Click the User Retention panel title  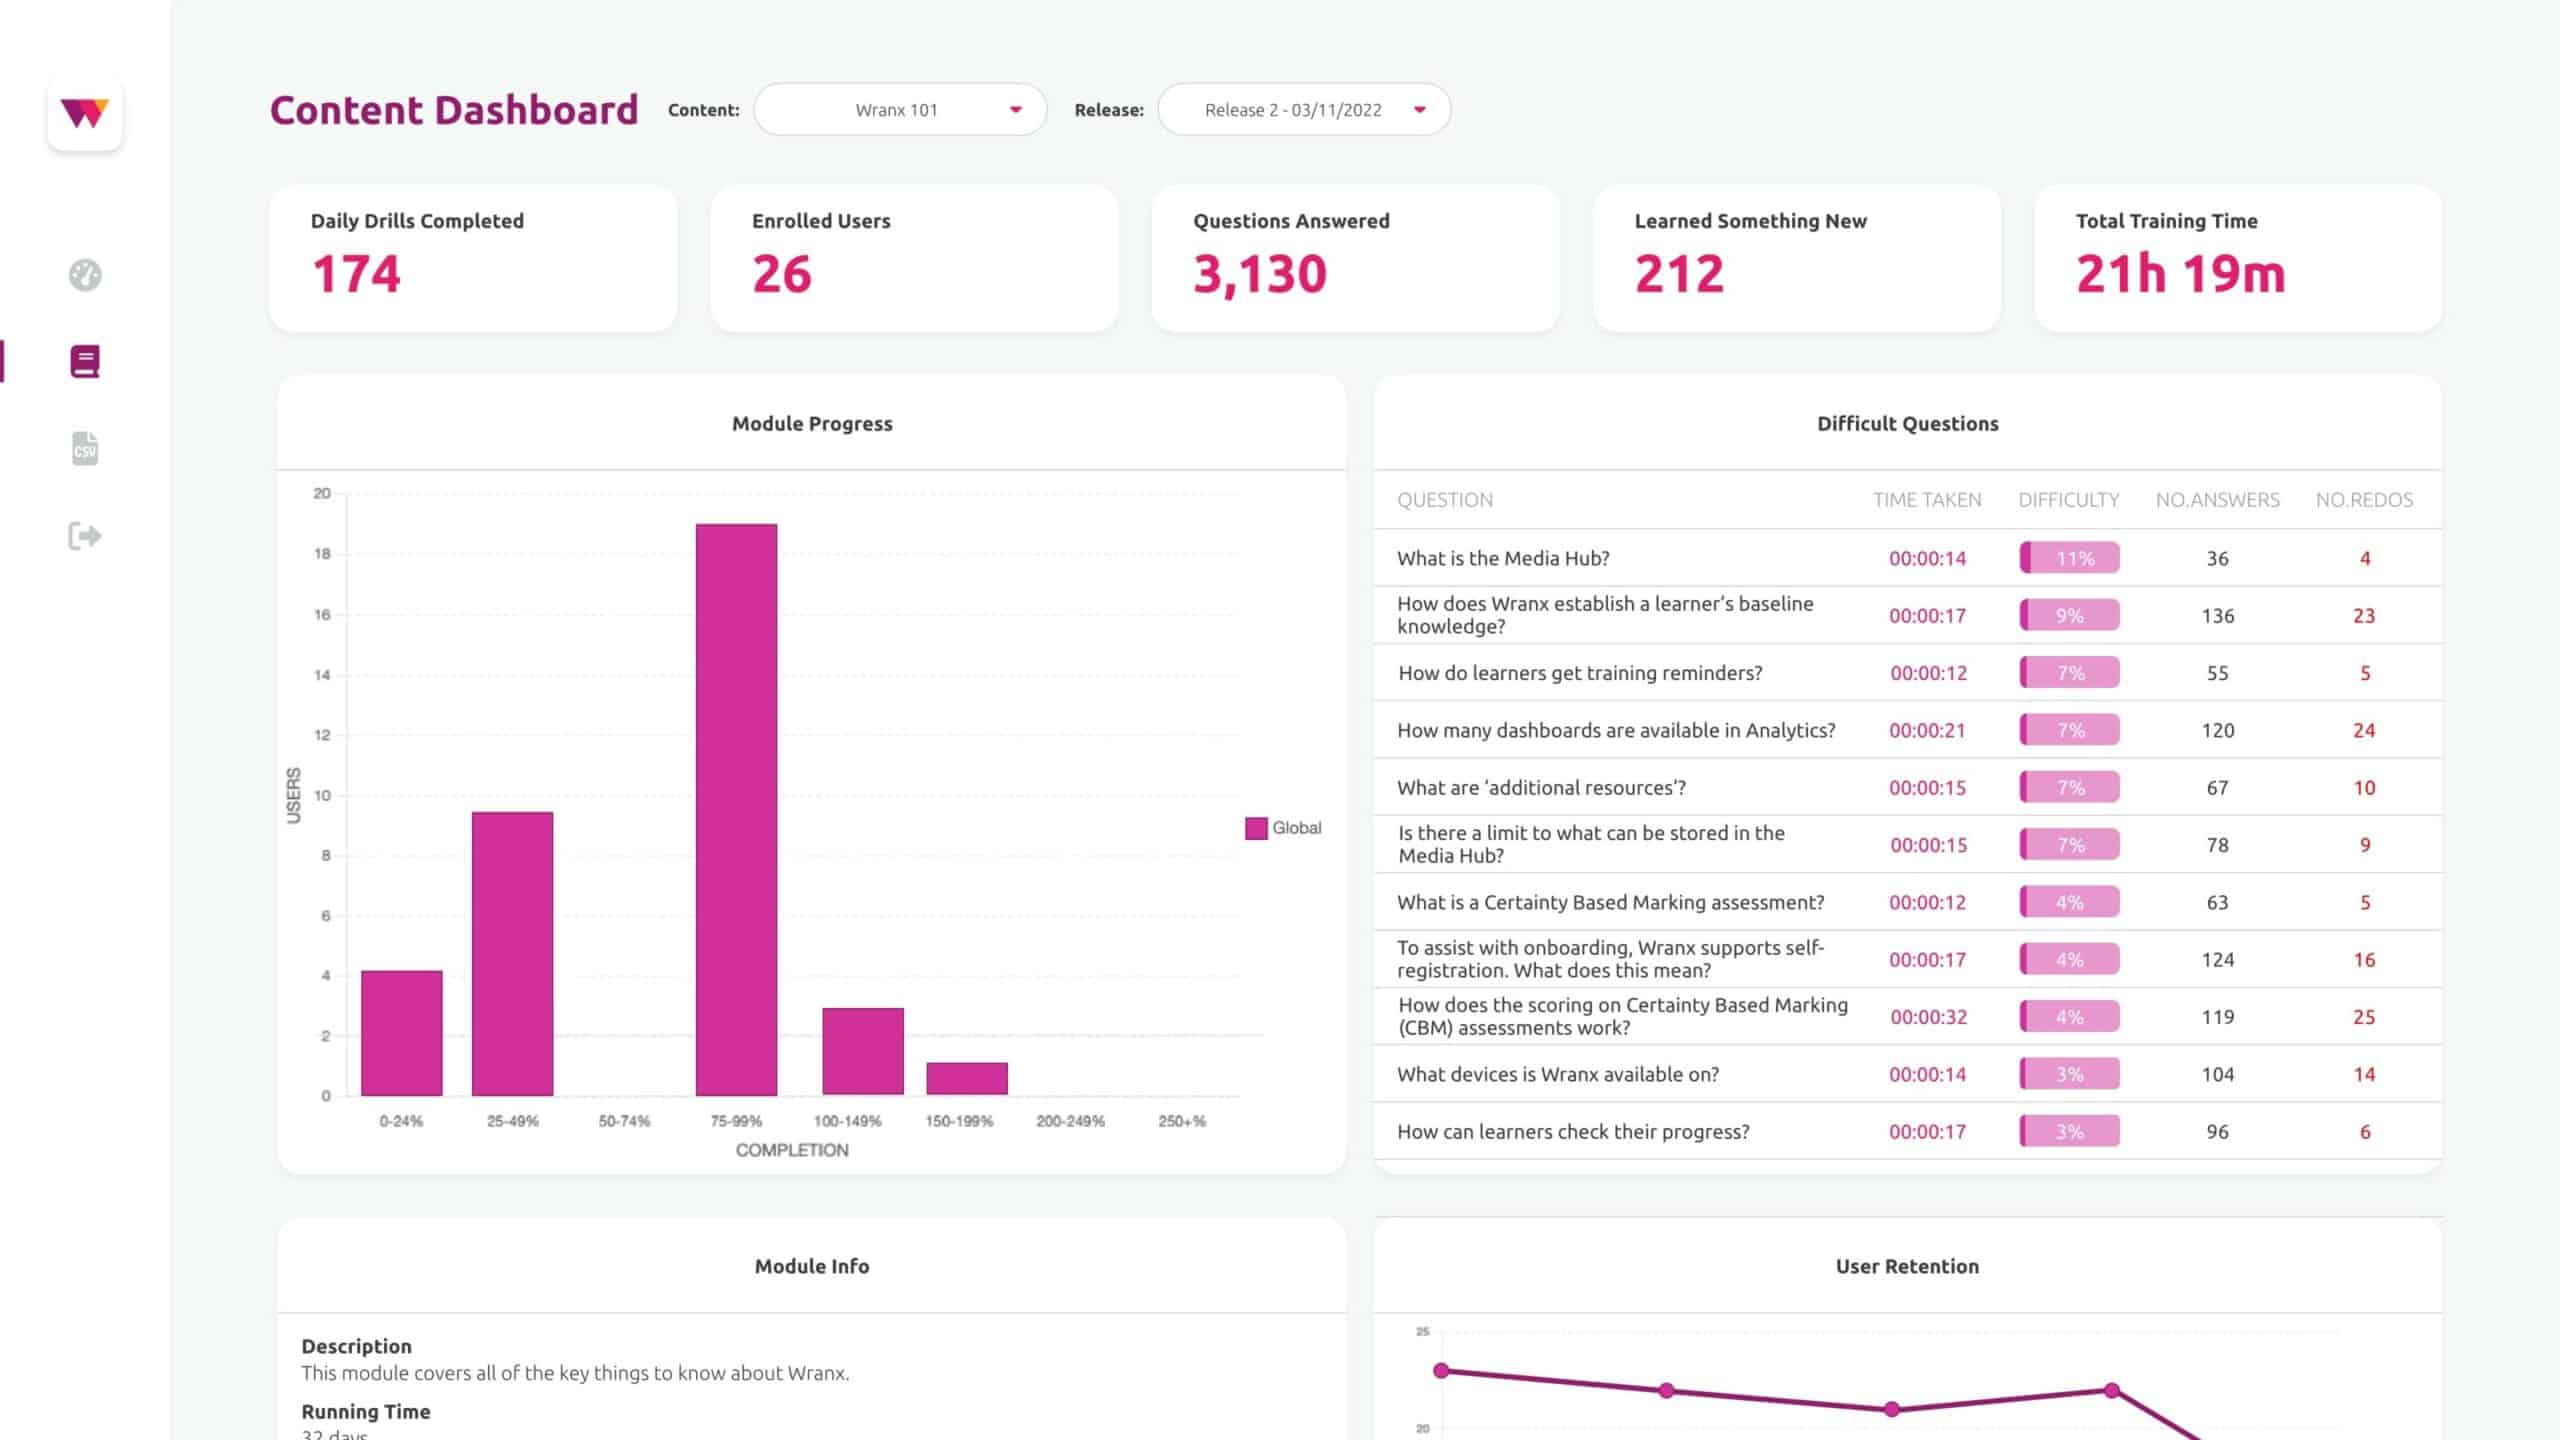[1907, 1266]
